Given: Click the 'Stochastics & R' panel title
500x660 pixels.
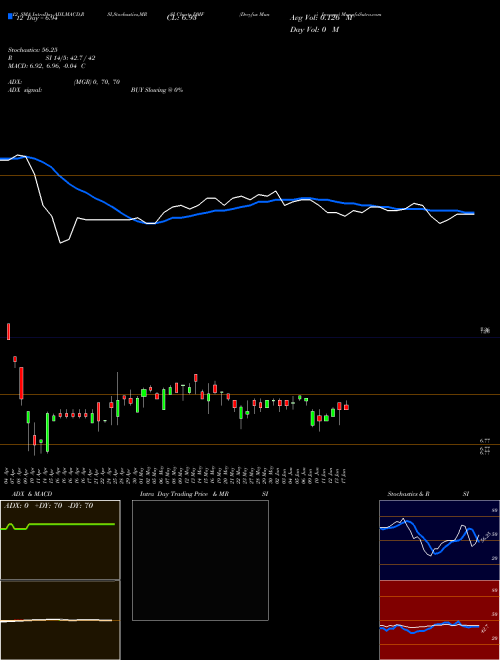Looking at the screenshot, I should tap(409, 494).
